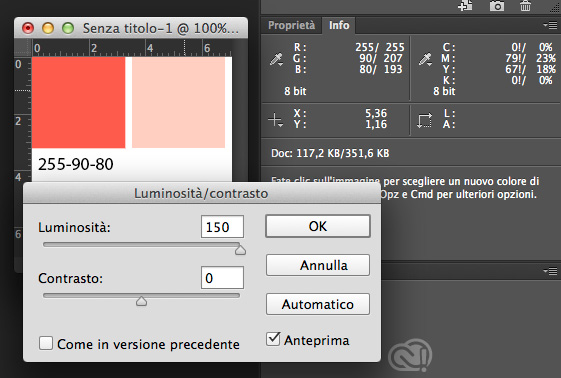Click the Luminosità value field
561x378 pixels.
pos(222,227)
